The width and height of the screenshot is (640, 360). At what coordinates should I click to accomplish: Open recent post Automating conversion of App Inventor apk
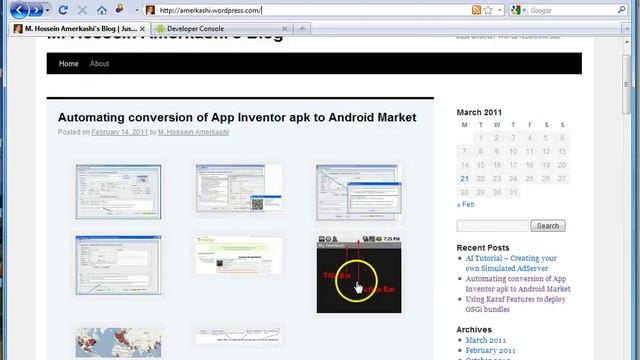[x=518, y=284]
